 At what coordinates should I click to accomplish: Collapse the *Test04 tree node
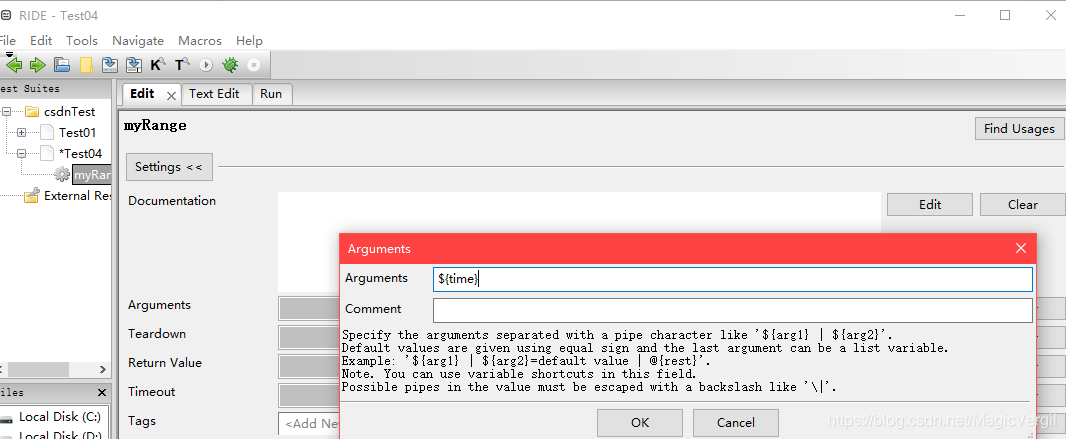[21, 154]
